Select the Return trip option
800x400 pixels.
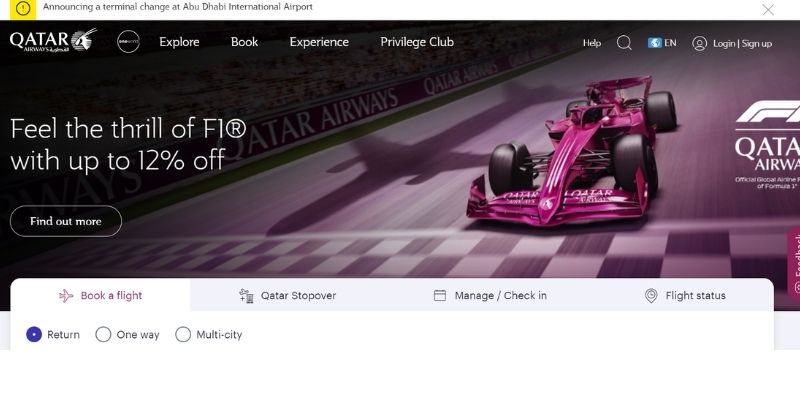pyautogui.click(x=34, y=335)
